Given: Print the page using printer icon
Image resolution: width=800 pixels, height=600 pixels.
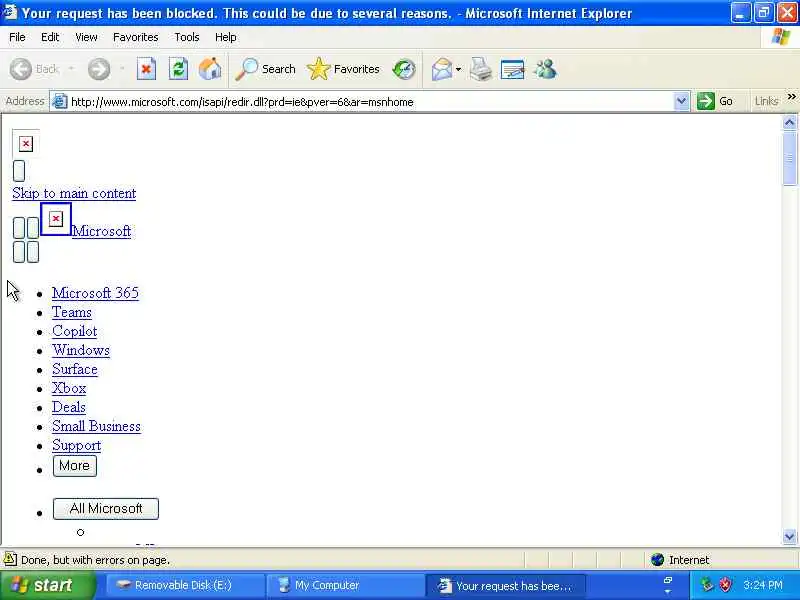Looking at the screenshot, I should pos(480,69).
